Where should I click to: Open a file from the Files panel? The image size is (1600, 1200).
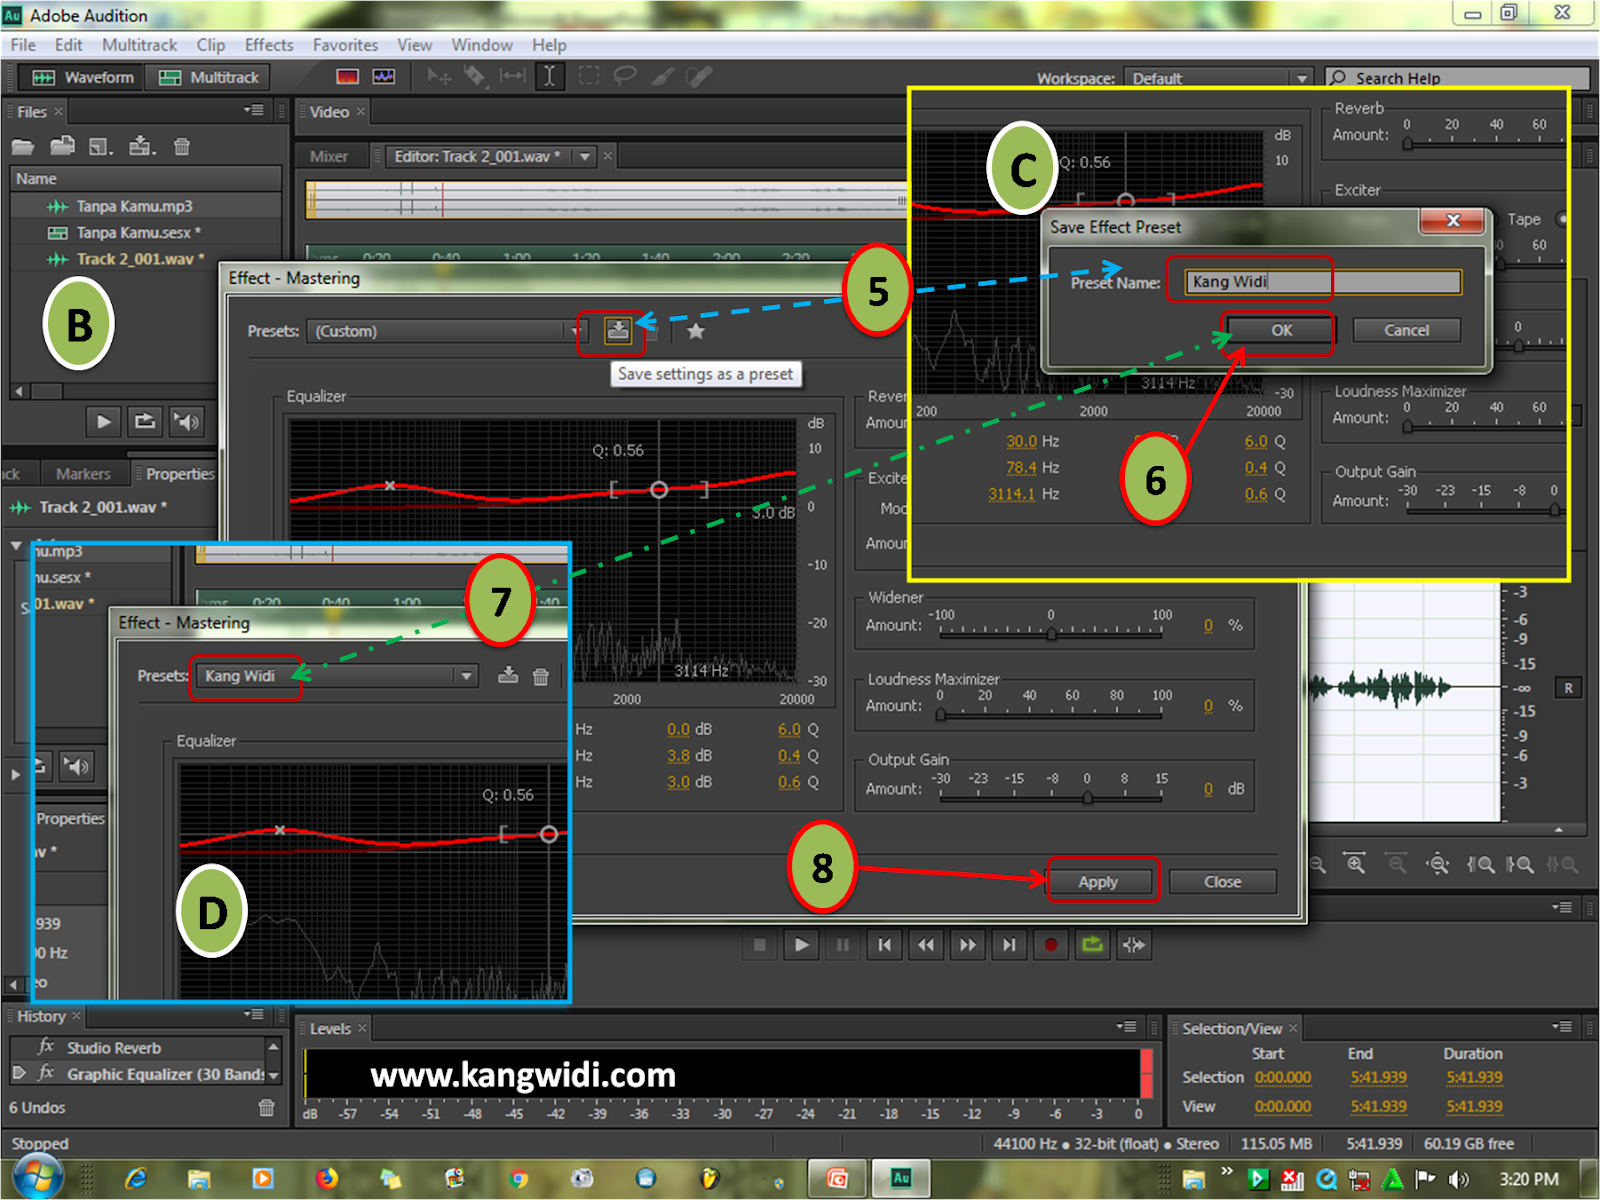click(22, 146)
